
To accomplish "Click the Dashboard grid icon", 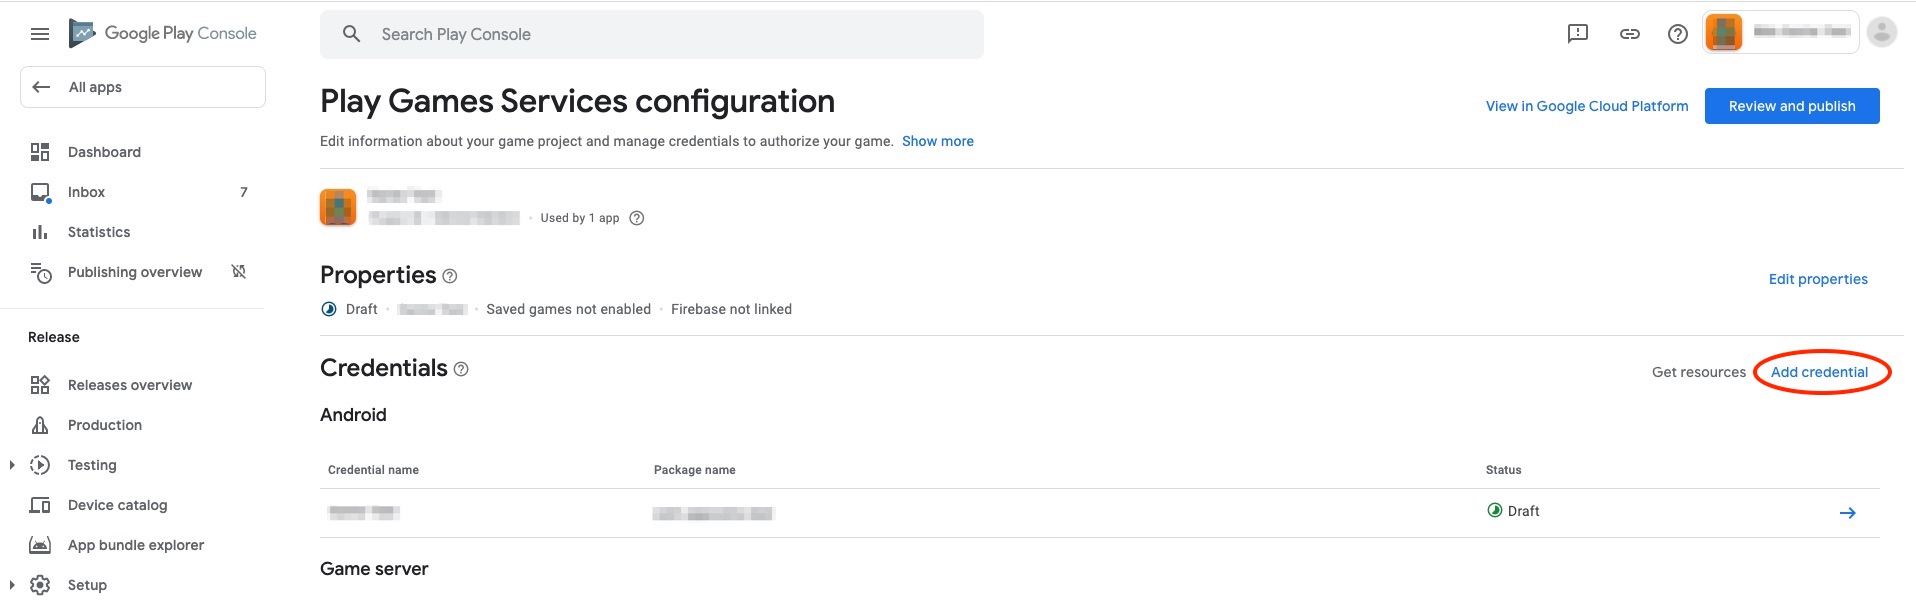I will (40, 152).
